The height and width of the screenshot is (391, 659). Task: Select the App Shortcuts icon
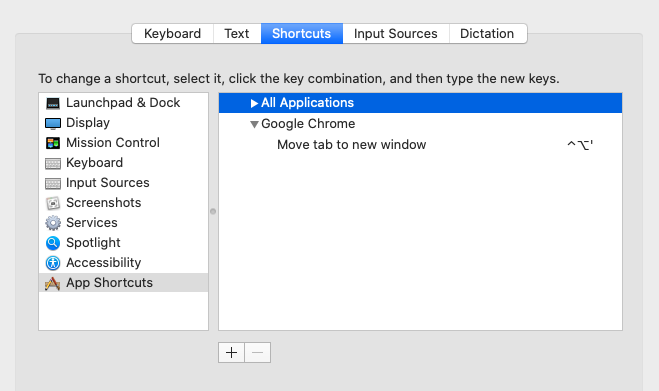point(53,283)
